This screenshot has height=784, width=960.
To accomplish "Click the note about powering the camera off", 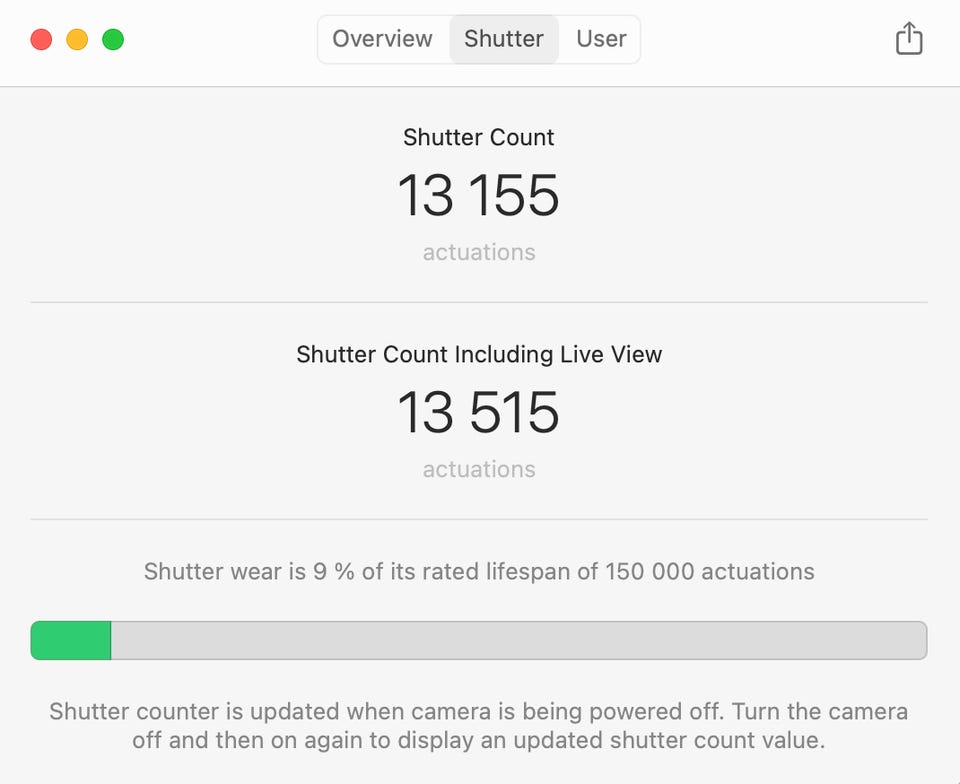I will [x=479, y=727].
